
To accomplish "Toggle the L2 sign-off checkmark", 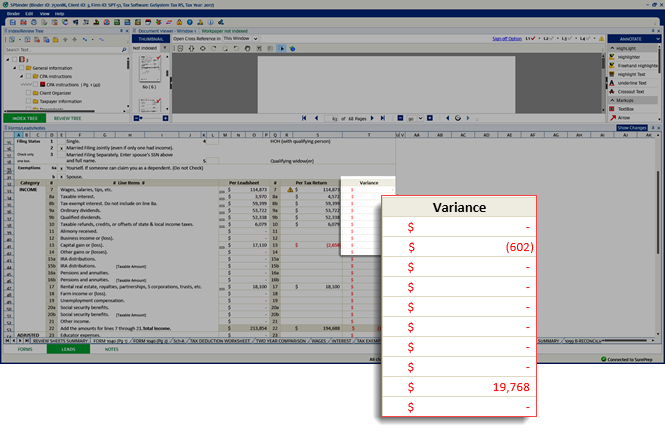I will (x=550, y=39).
